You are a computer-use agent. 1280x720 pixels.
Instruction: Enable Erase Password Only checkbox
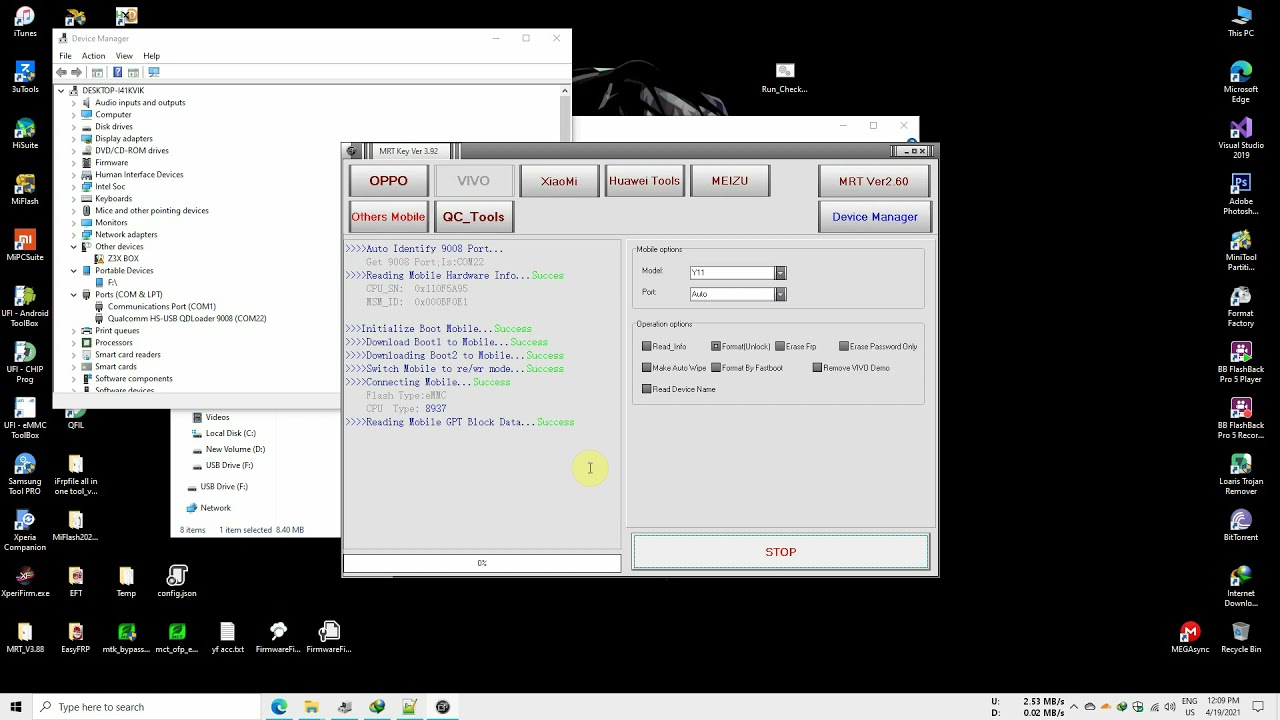point(844,346)
